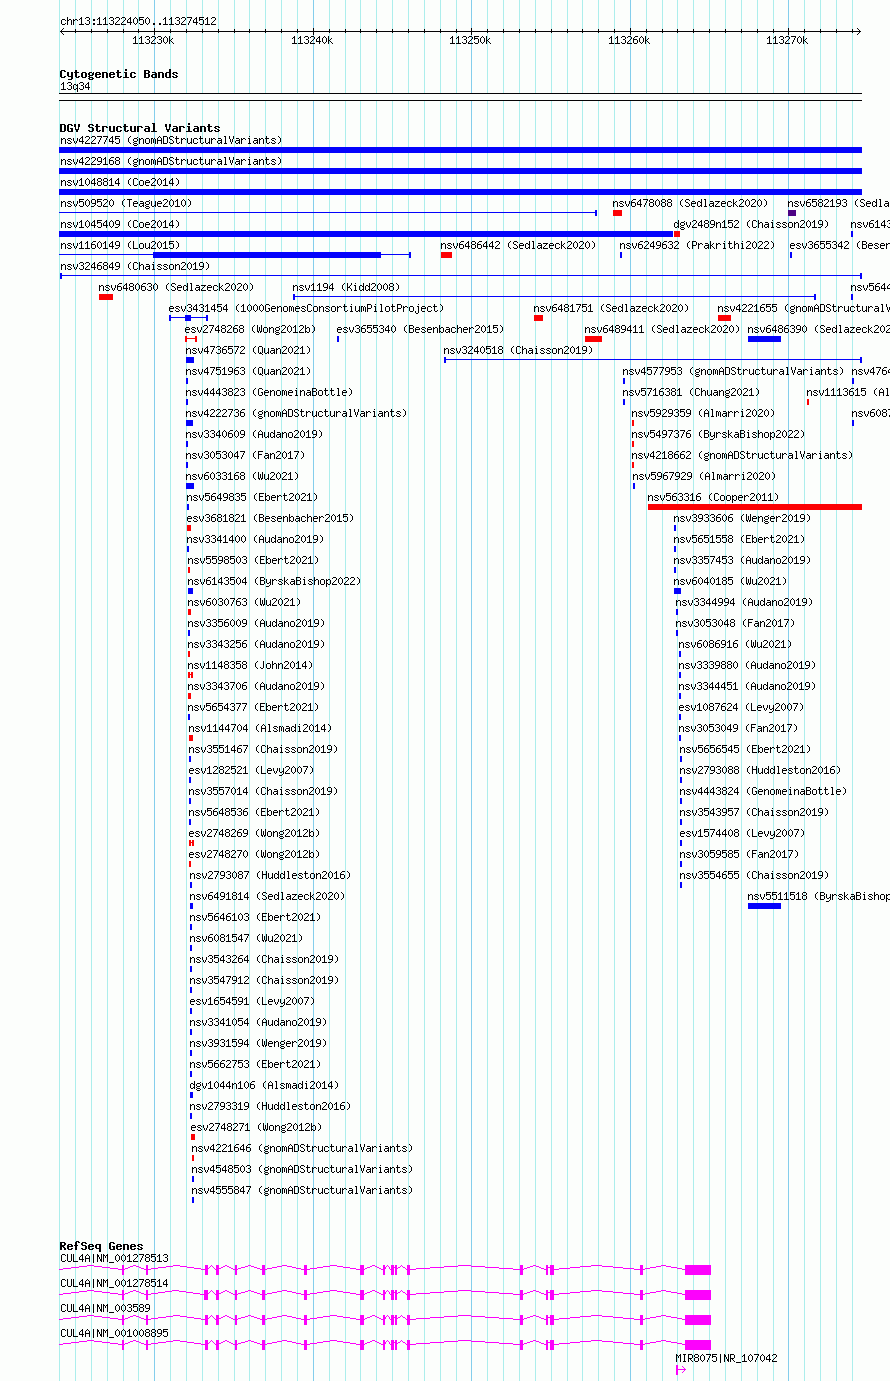Click the MIR8075|NR_107042 gene label
Viewport: 890px width, 1381px height.
[x=727, y=1358]
